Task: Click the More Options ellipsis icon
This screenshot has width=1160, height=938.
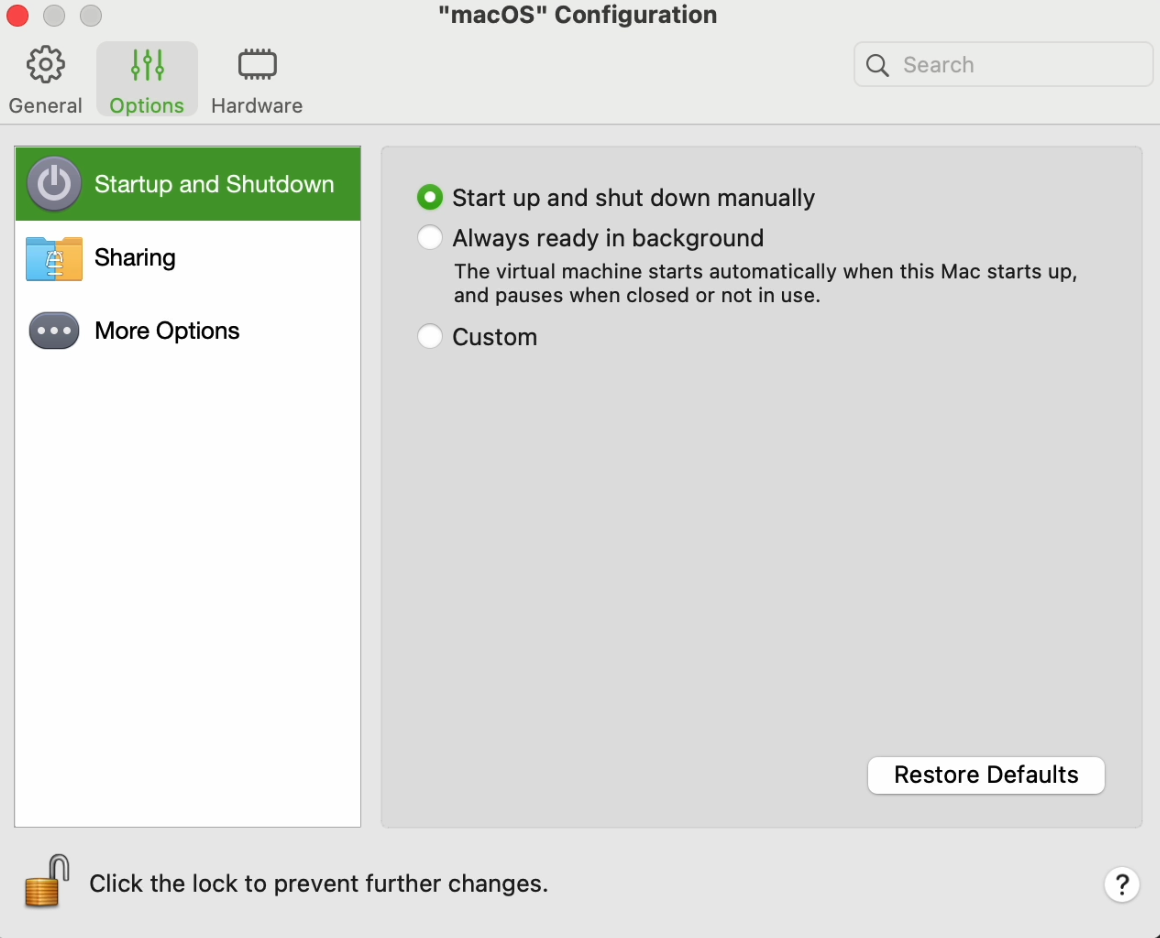Action: (x=54, y=331)
